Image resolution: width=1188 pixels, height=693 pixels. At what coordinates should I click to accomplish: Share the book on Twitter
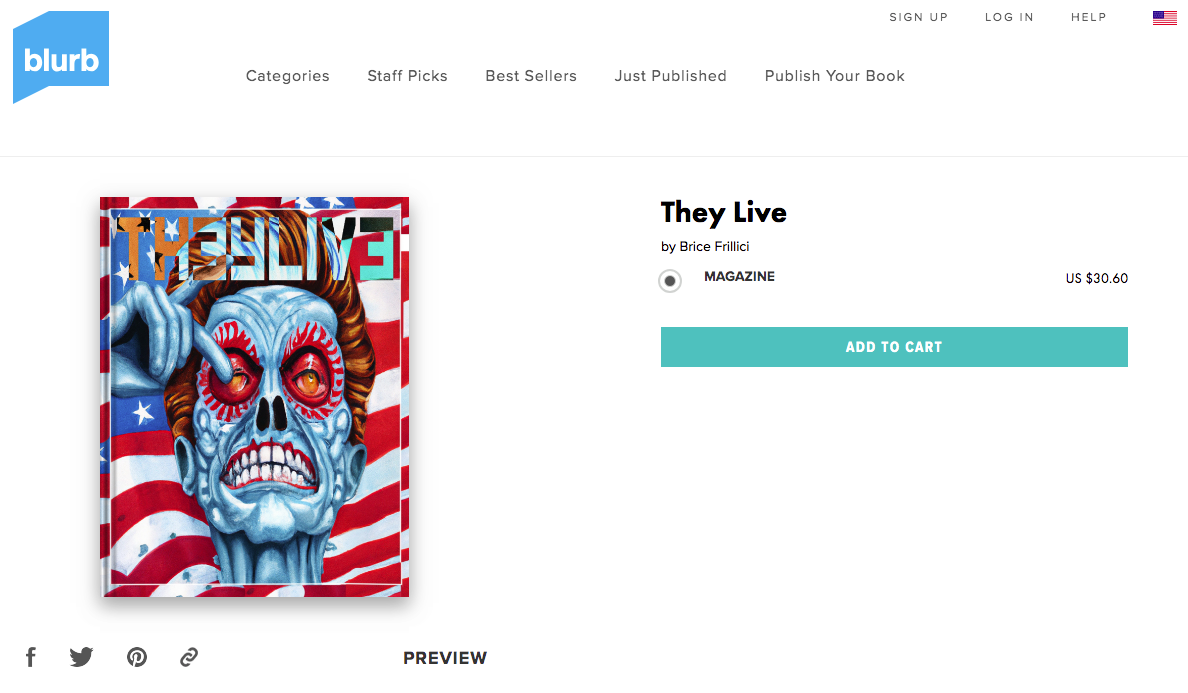pos(81,657)
